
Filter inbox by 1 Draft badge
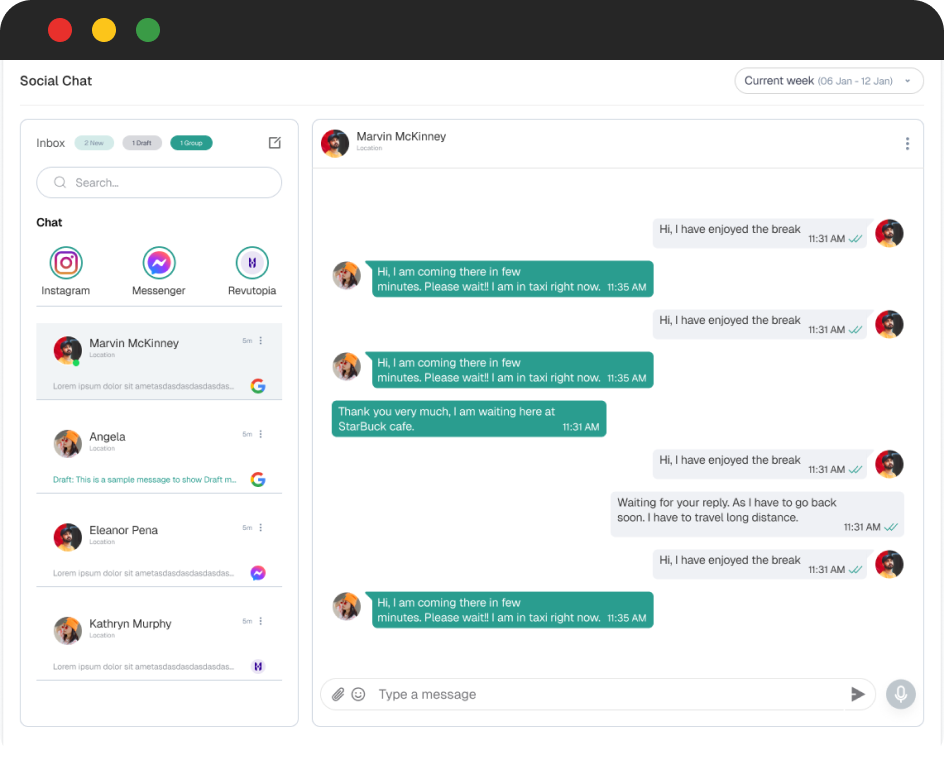[x=142, y=143]
